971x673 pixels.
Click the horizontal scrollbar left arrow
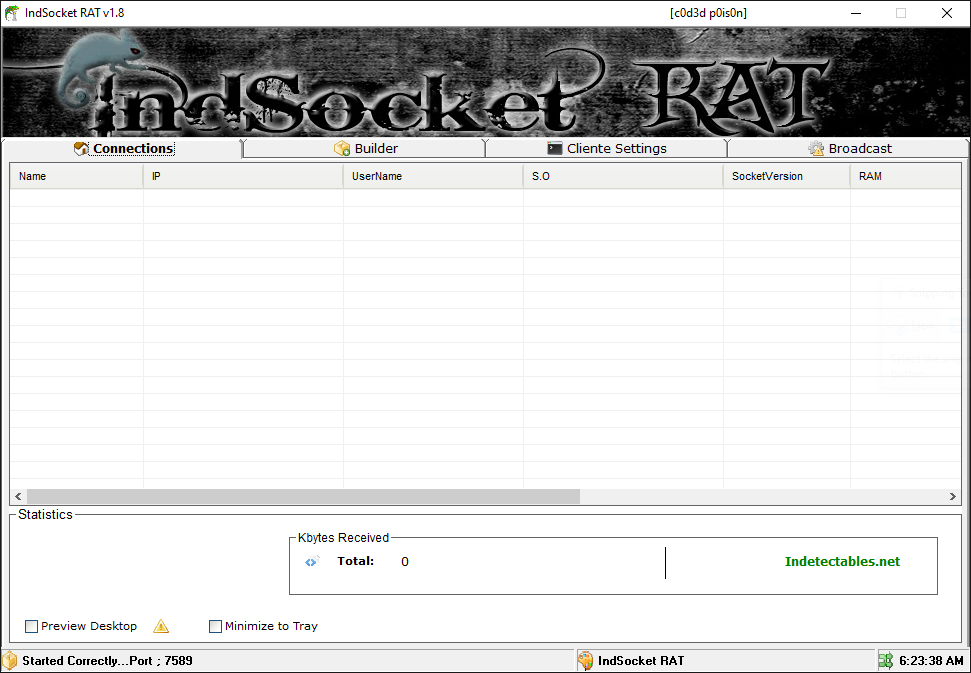click(x=18, y=497)
